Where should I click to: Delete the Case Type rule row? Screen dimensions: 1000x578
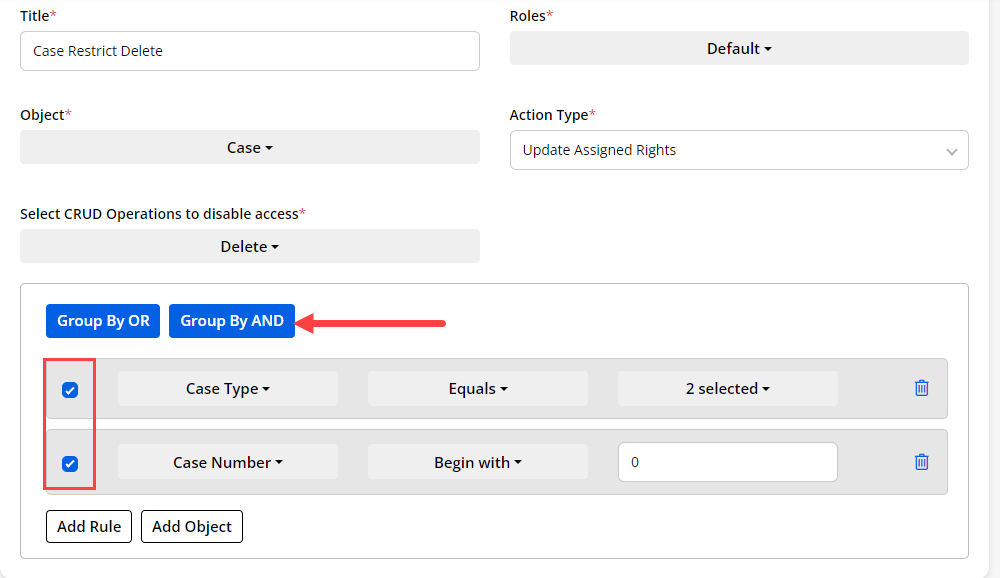point(921,388)
